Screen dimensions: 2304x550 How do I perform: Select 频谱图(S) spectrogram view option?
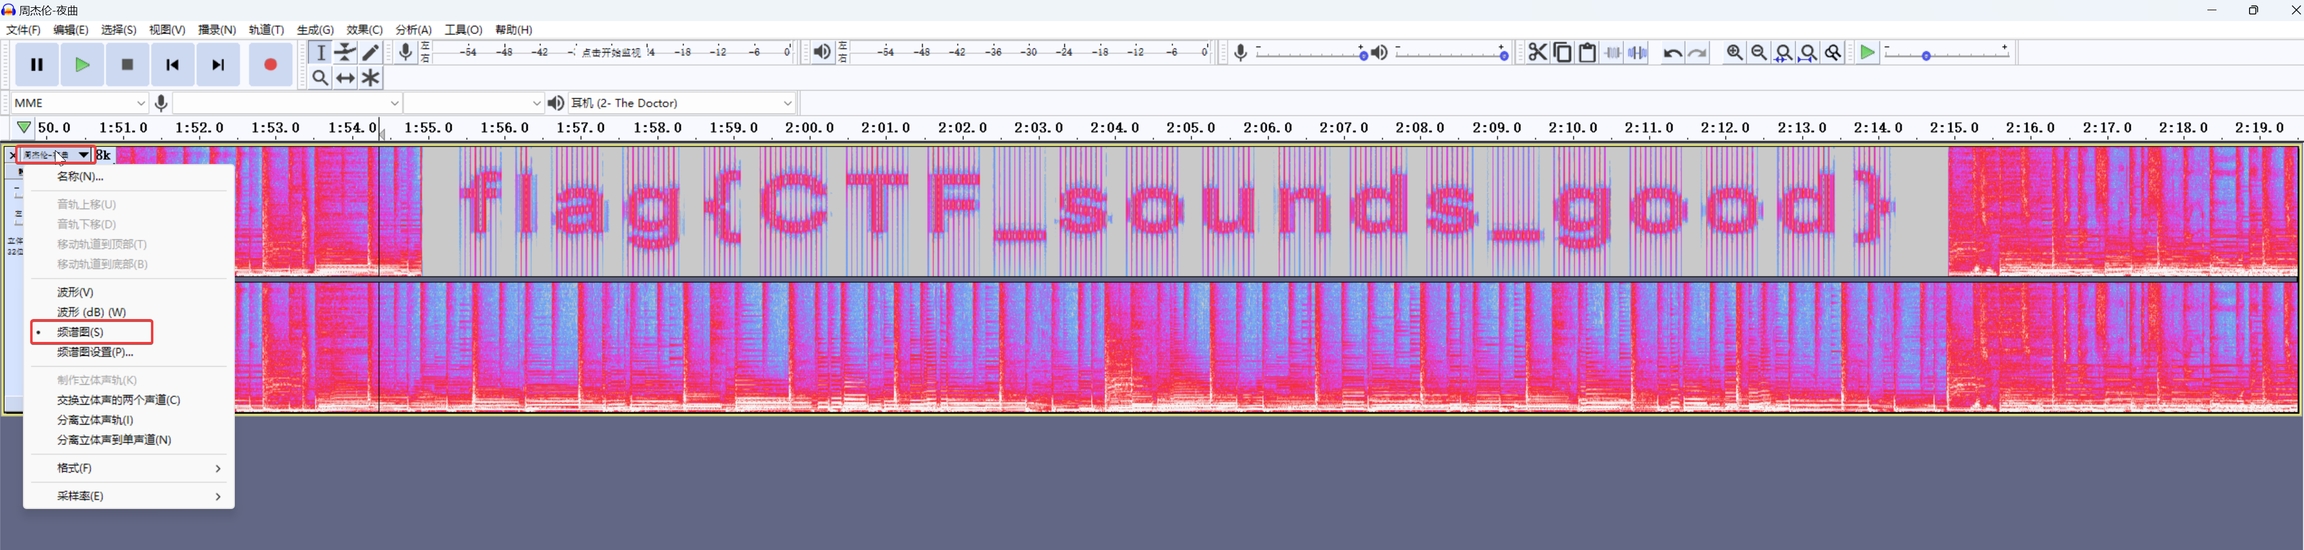[80, 332]
